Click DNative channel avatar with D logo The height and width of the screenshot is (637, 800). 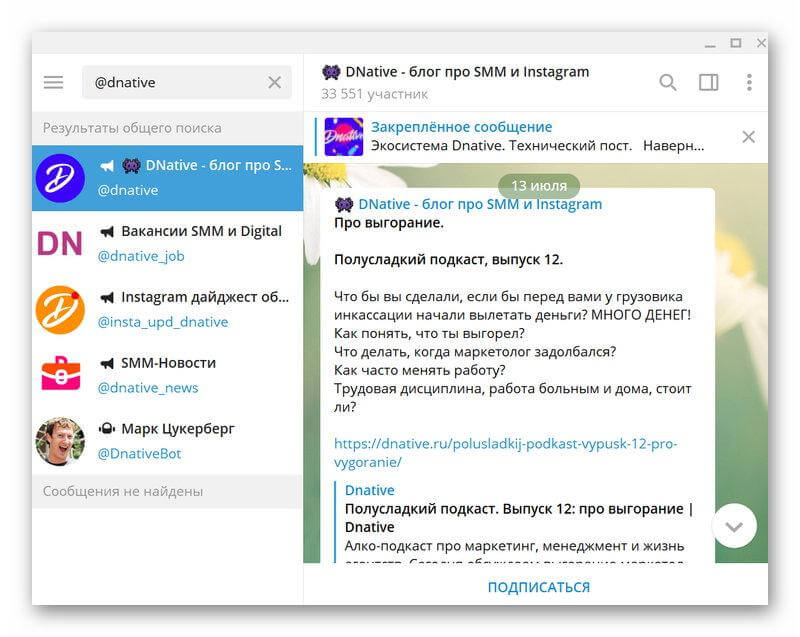tap(60, 178)
